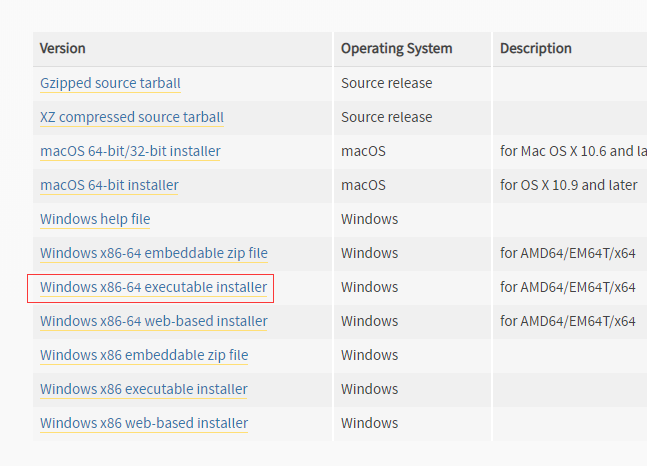Screen dimensions: 647x466
Task: Click the Description column header
Action: 536,48
